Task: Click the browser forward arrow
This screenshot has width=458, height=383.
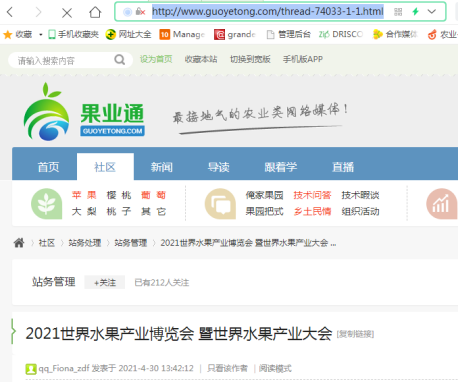Action: tap(38, 12)
